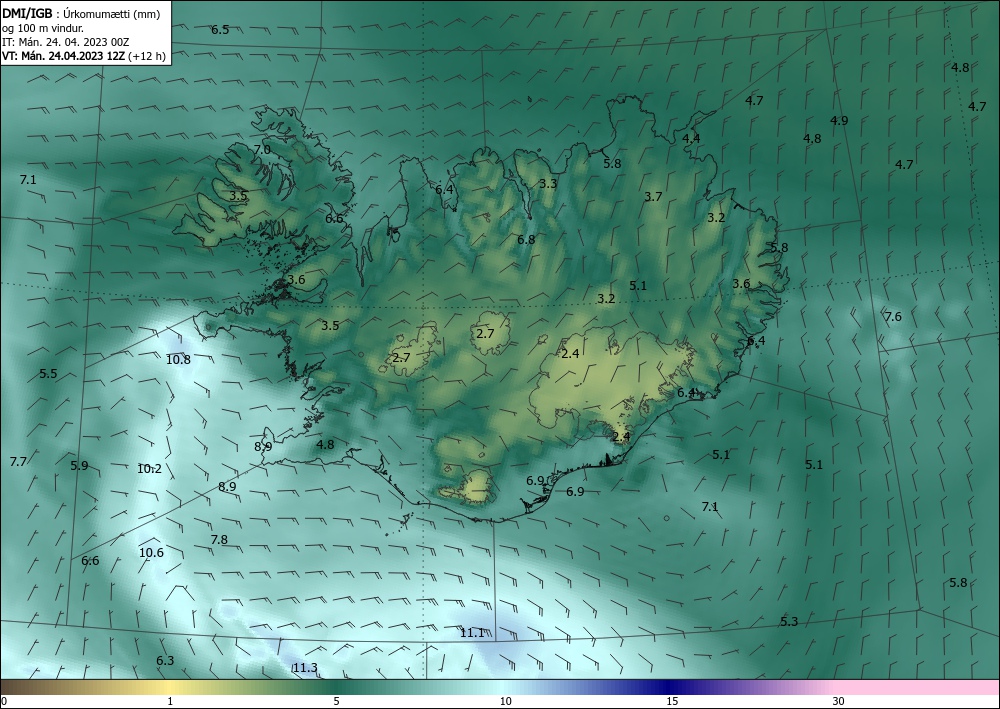
Task: Click the 7.0 value on the Westfjords
Action: pyautogui.click(x=262, y=150)
